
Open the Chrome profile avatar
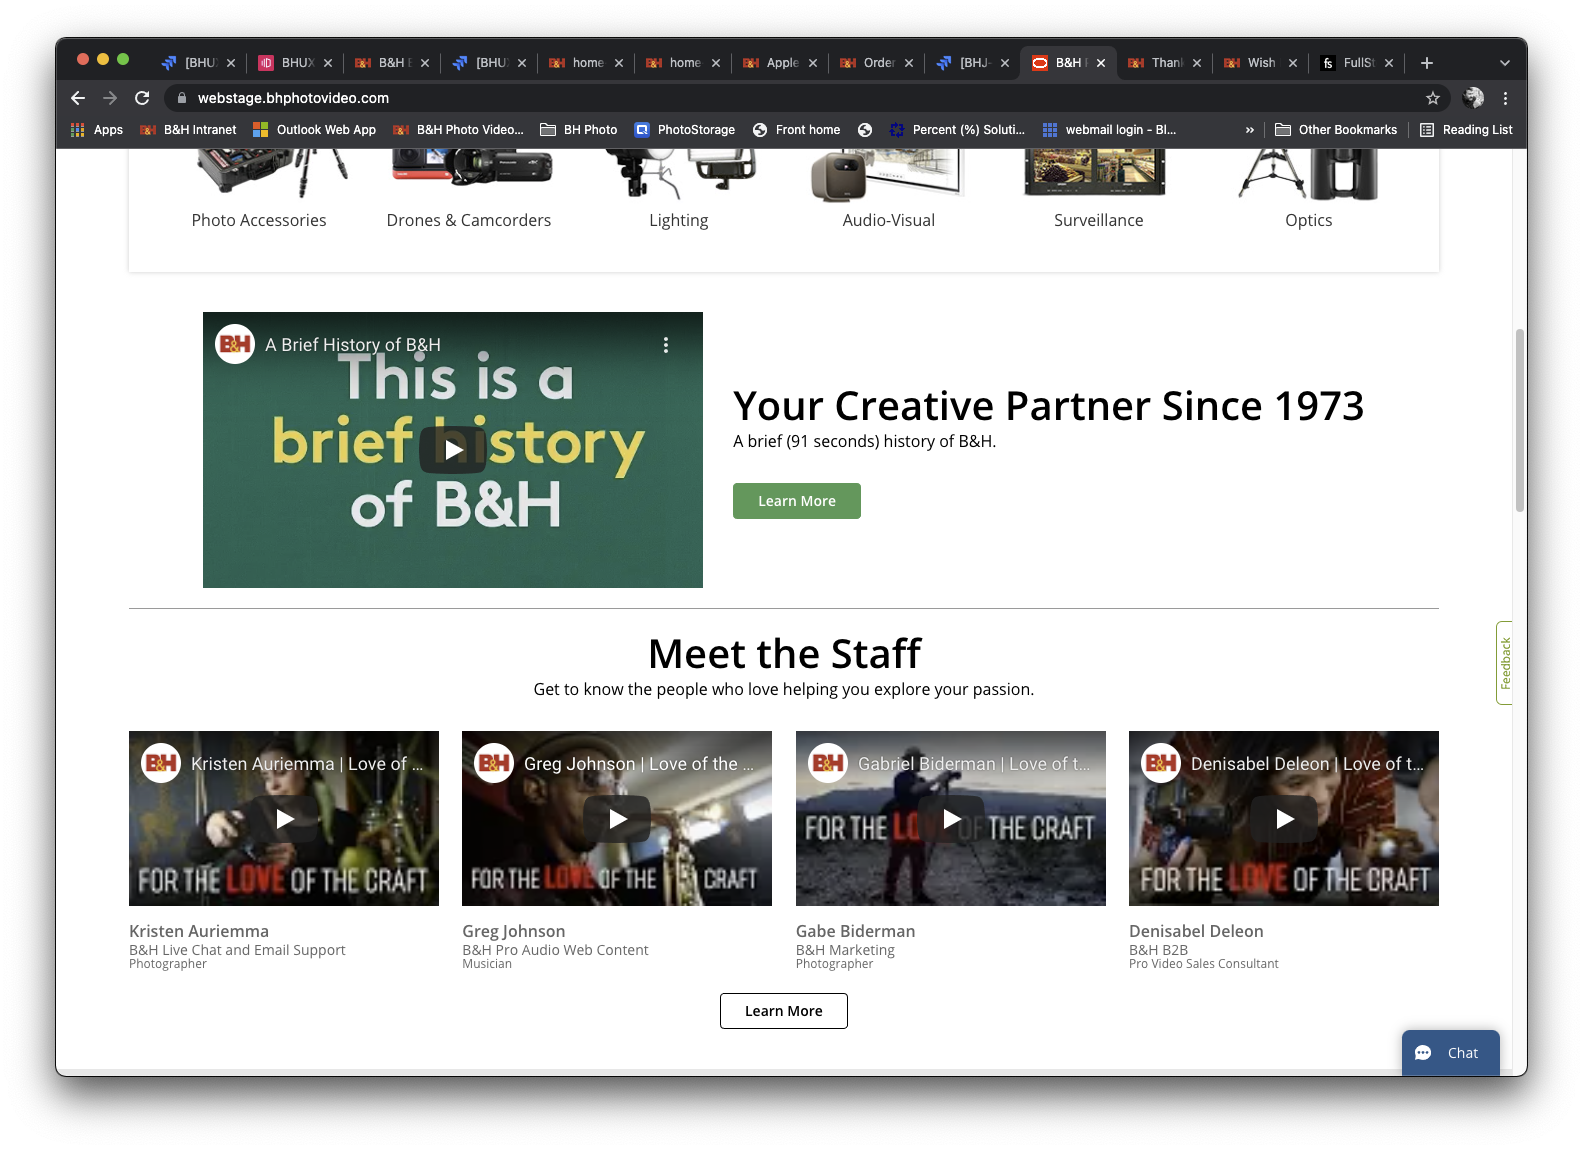(1473, 98)
